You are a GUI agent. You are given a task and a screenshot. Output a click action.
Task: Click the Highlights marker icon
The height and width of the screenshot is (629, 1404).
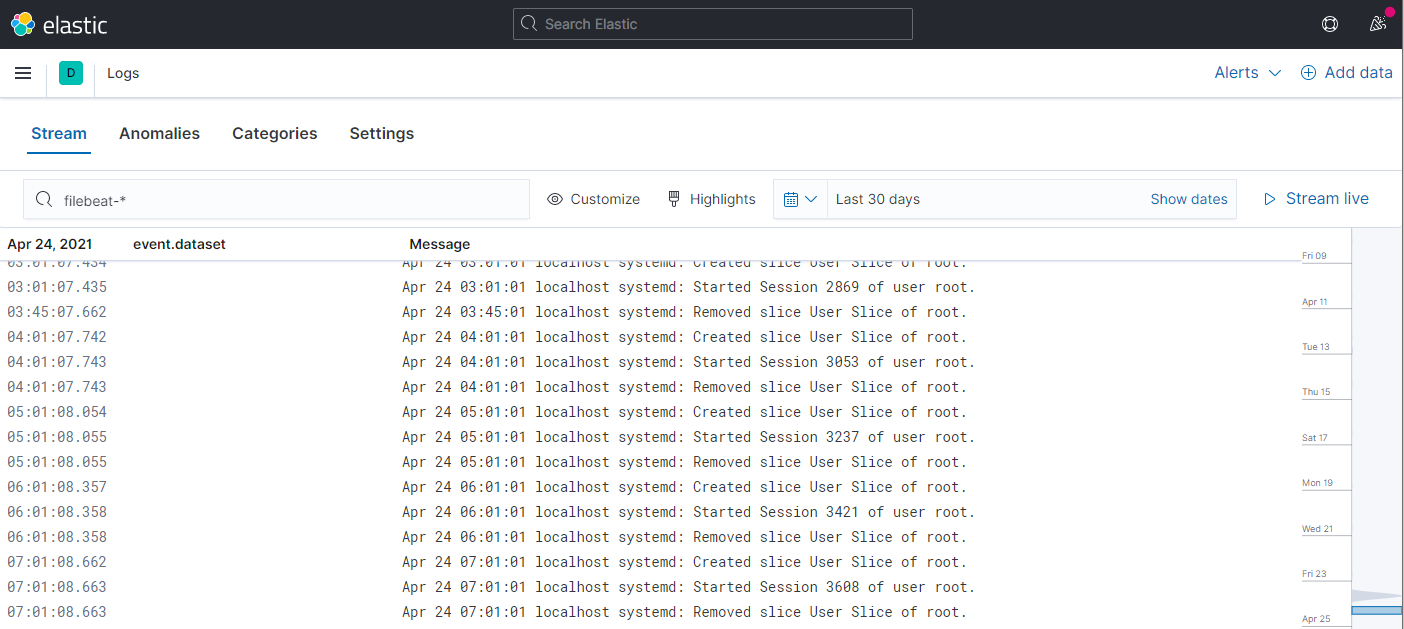674,199
